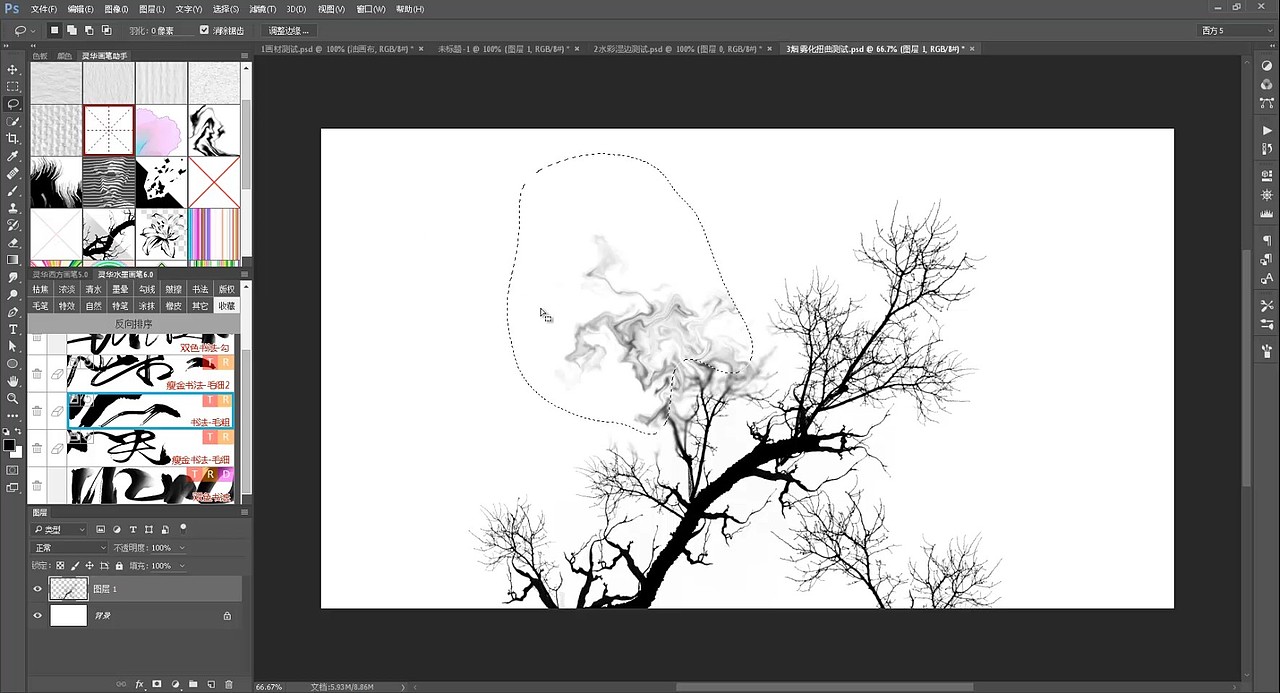This screenshot has width=1280, height=693.
Task: Open the zoom percentage field
Action: click(x=270, y=687)
